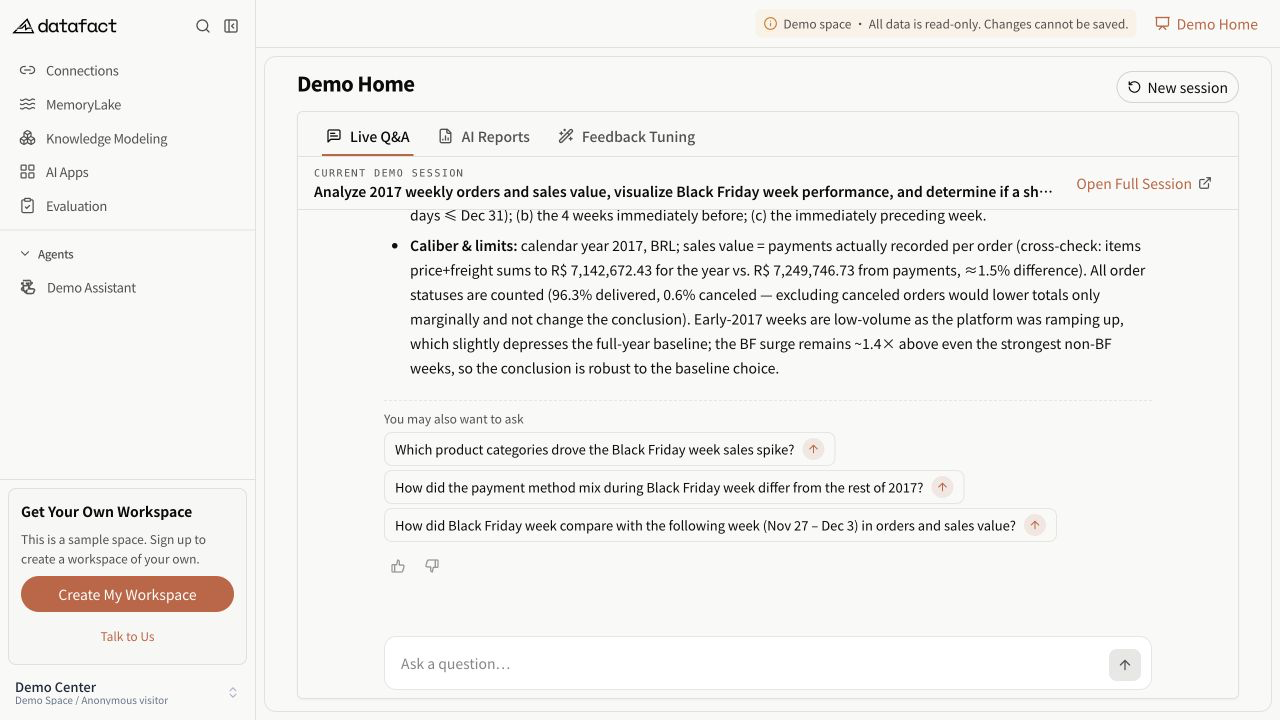Click Open Full Session link
Screen dimensions: 1280x720
(x=1144, y=184)
